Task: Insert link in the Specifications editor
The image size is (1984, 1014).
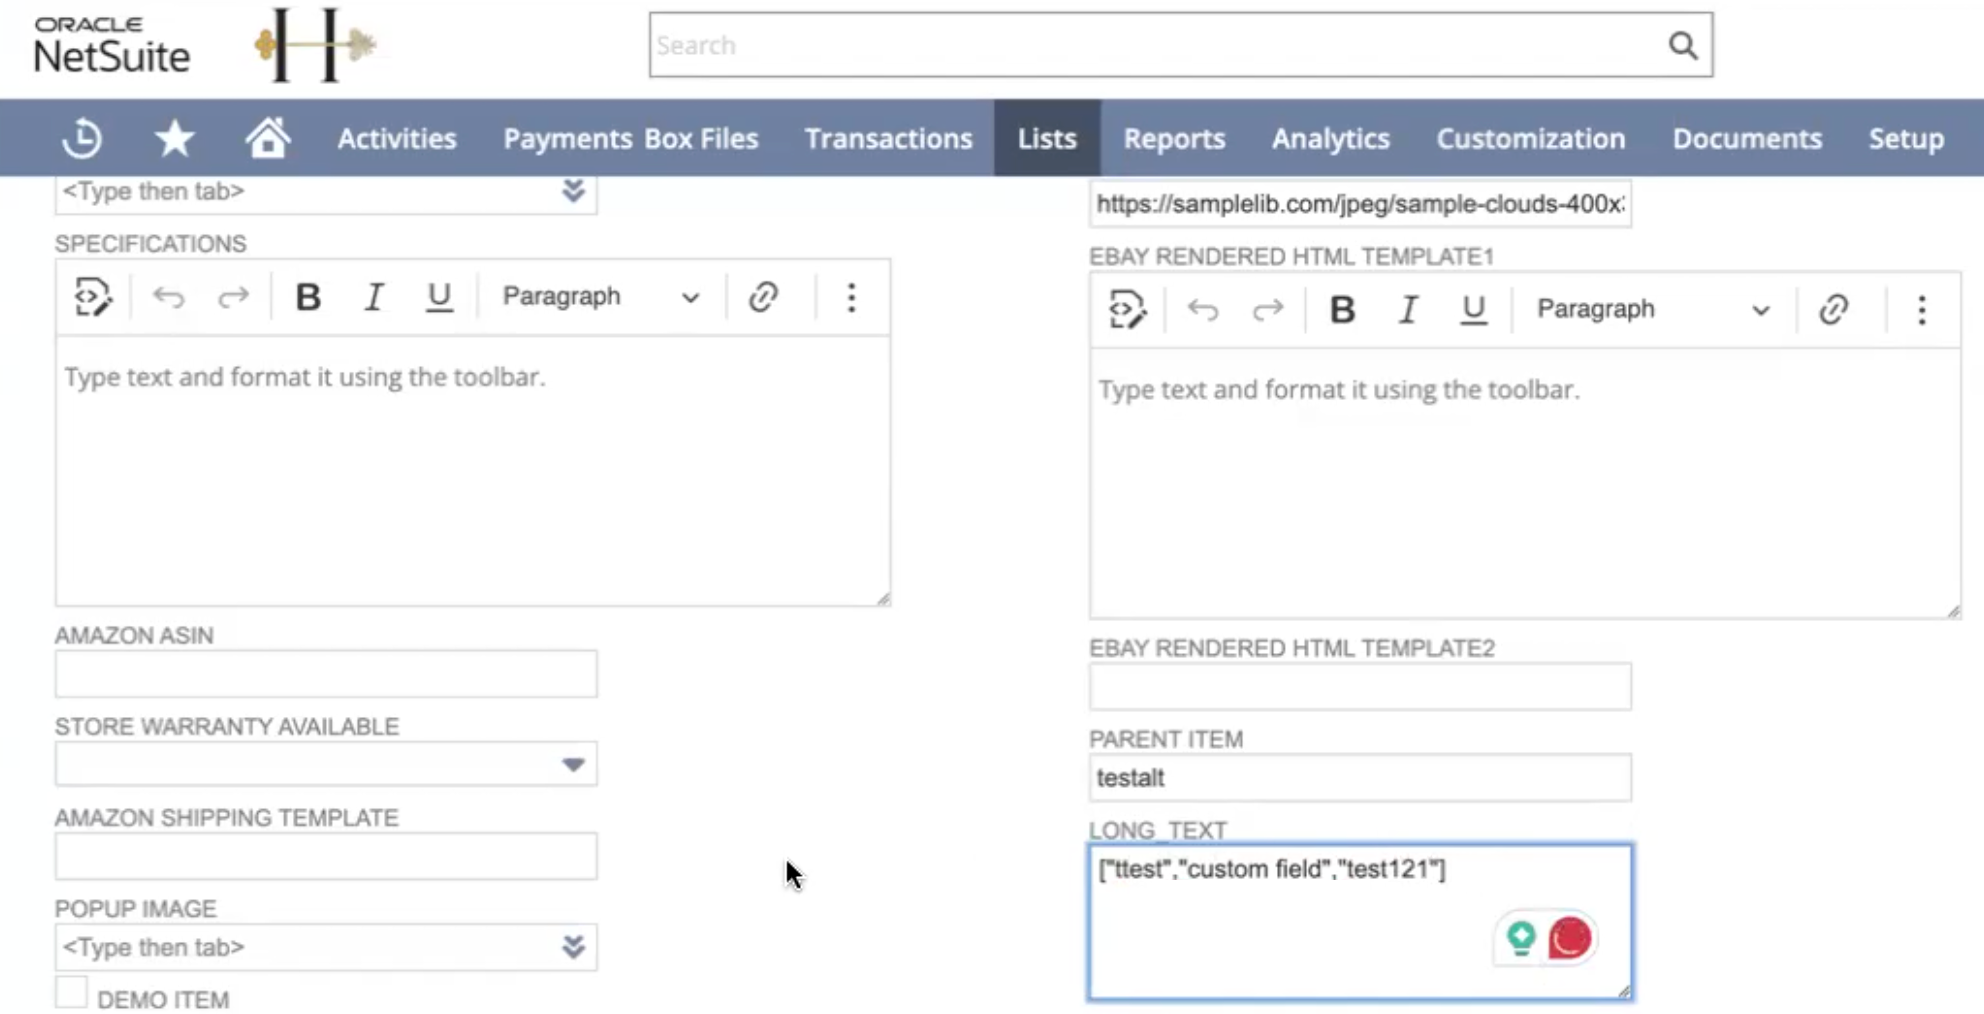Action: click(x=763, y=297)
